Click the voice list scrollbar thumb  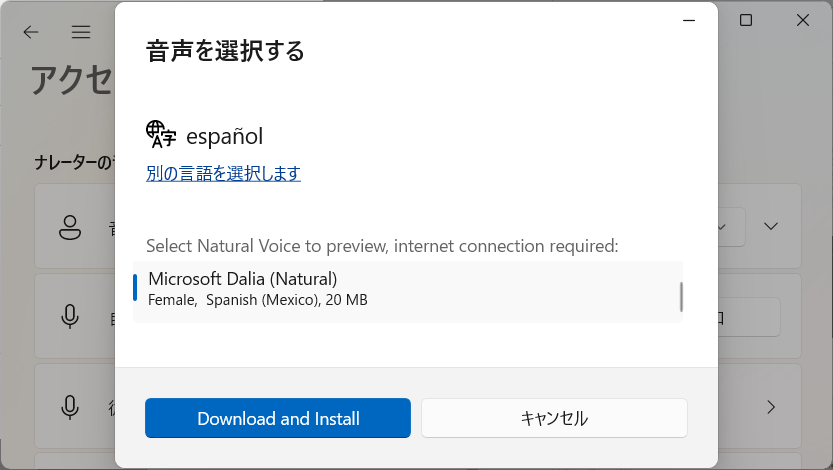[x=681, y=297]
